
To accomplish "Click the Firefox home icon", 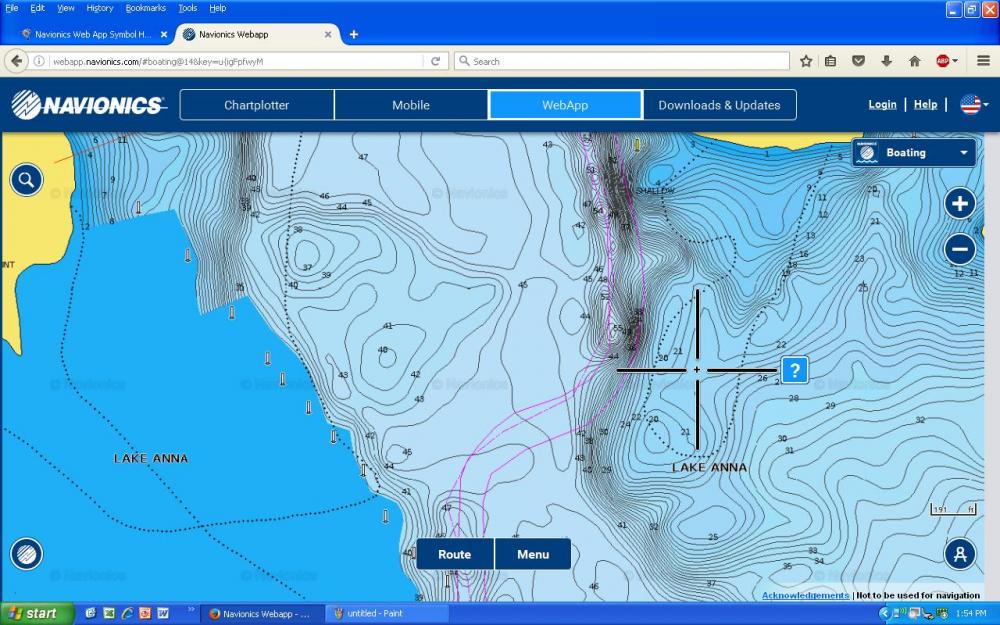I will pos(915,61).
